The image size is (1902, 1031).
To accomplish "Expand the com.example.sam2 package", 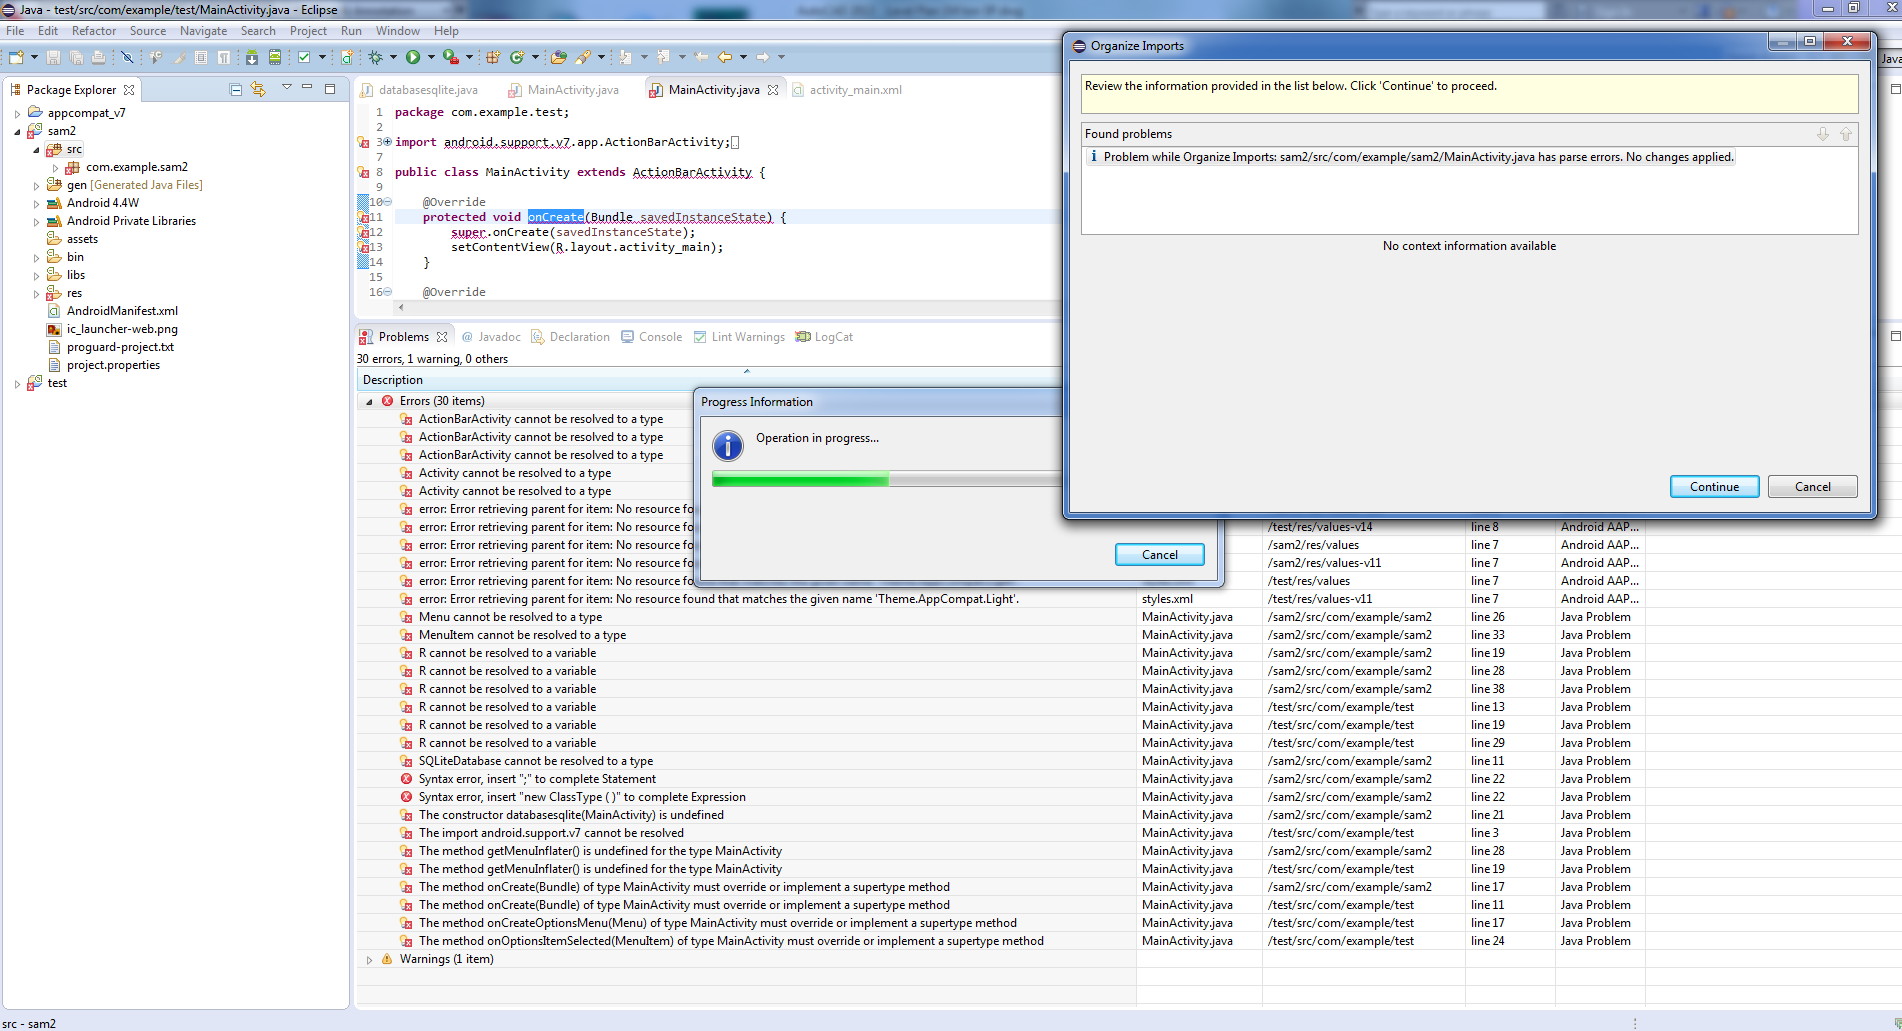I will point(55,167).
